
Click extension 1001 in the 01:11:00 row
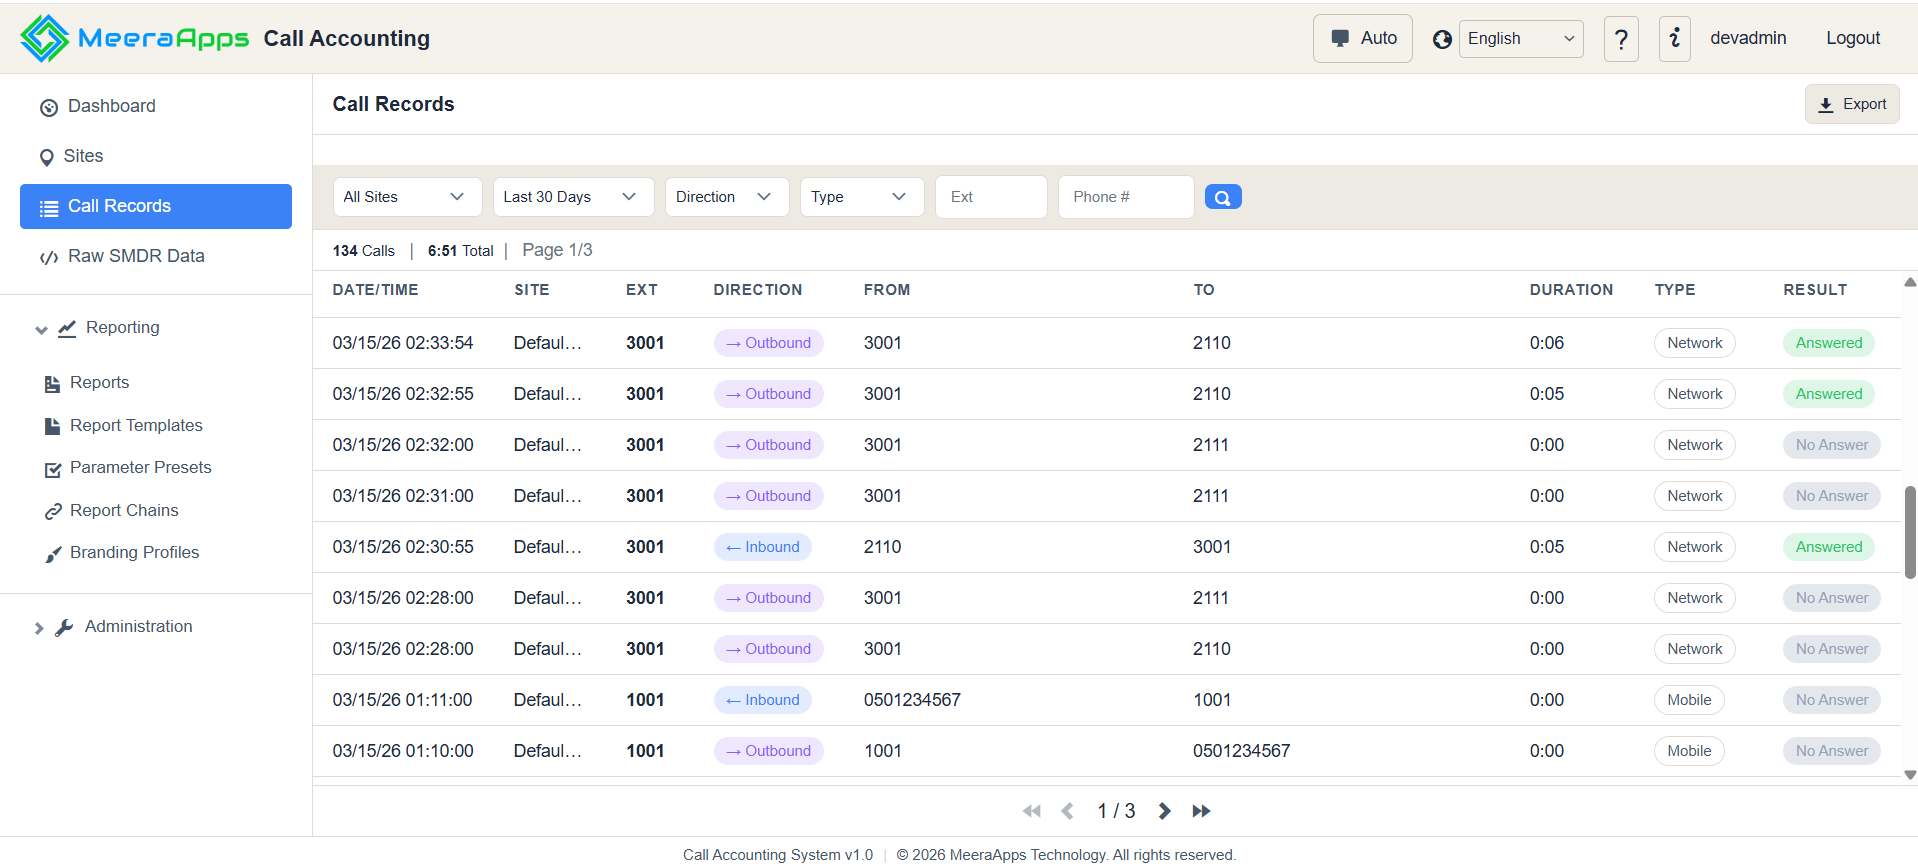point(645,700)
